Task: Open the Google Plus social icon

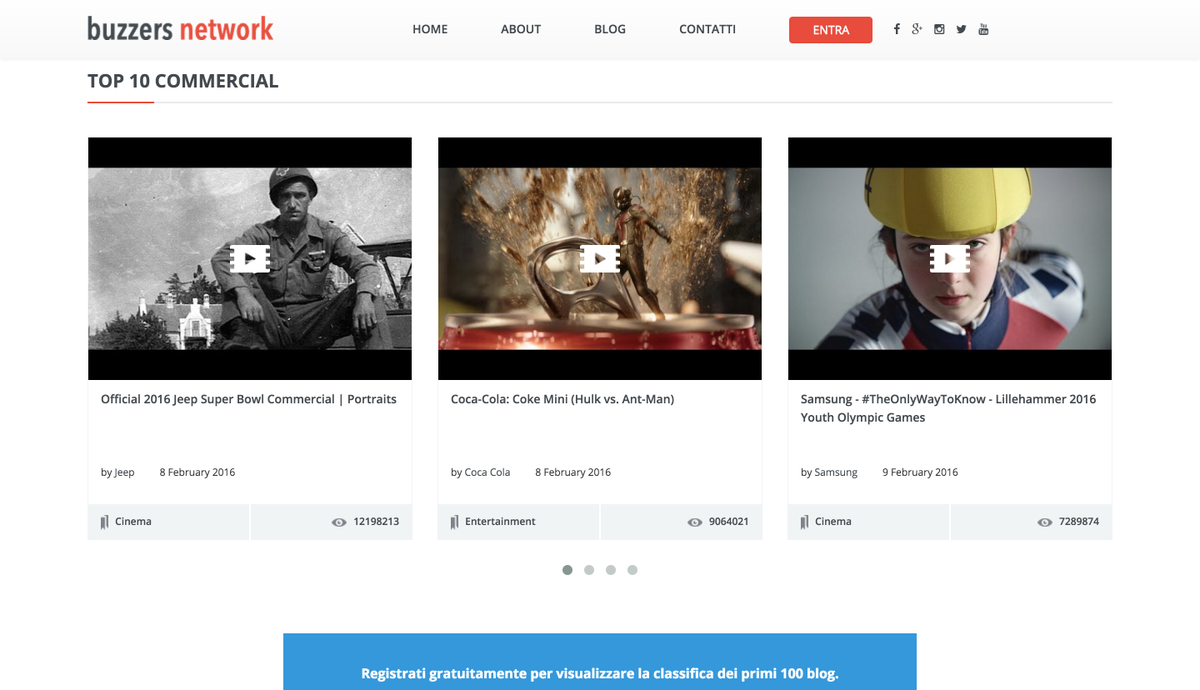Action: pyautogui.click(x=917, y=29)
